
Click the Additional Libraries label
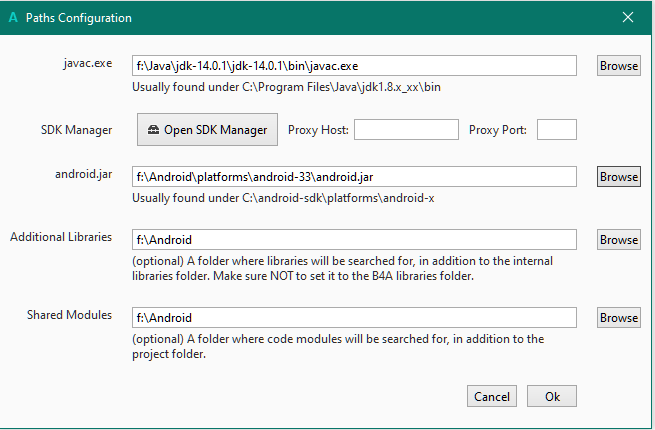(61, 237)
